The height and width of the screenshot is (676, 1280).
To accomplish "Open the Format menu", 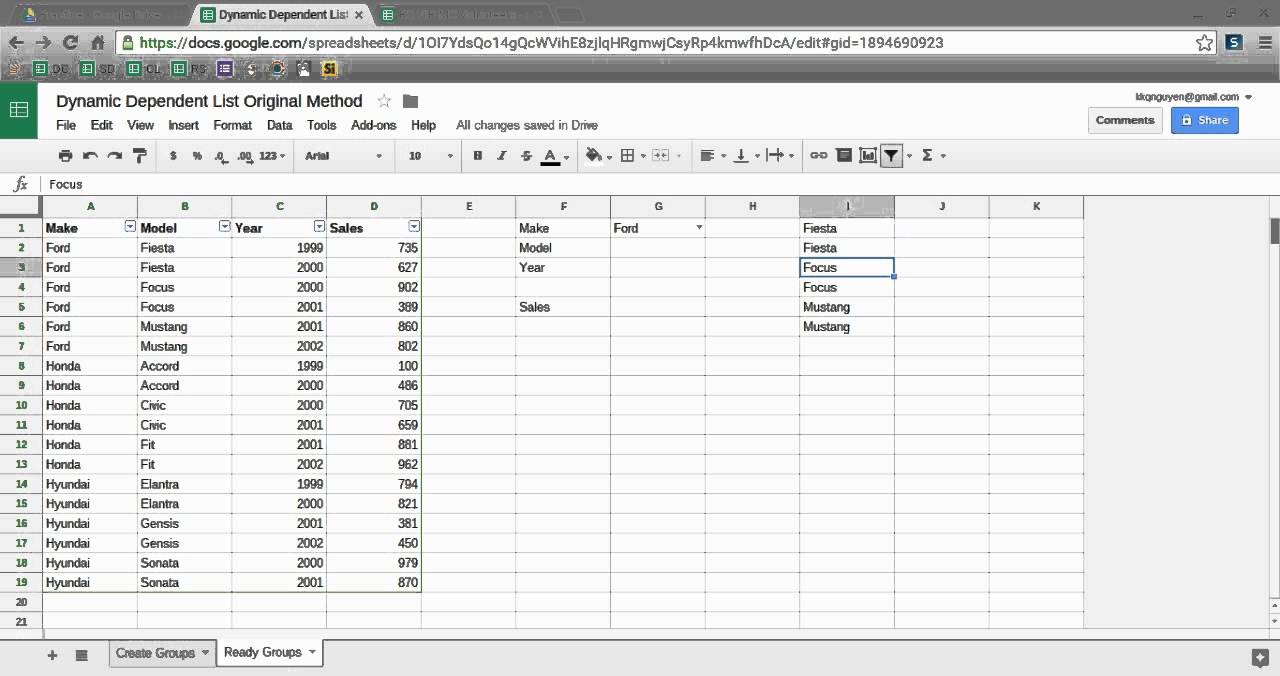I will pos(232,125).
